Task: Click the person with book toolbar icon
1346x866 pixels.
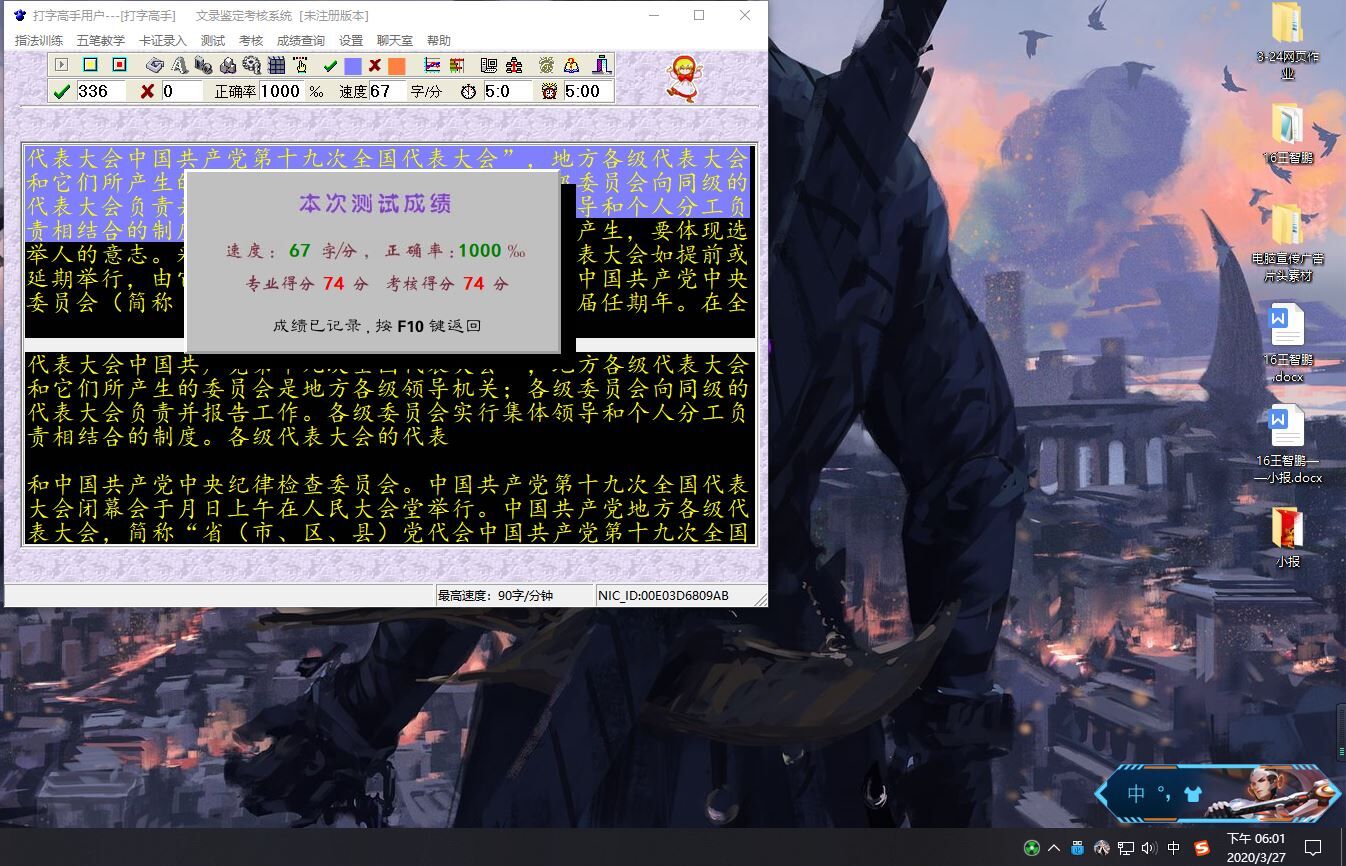Action: click(x=571, y=65)
